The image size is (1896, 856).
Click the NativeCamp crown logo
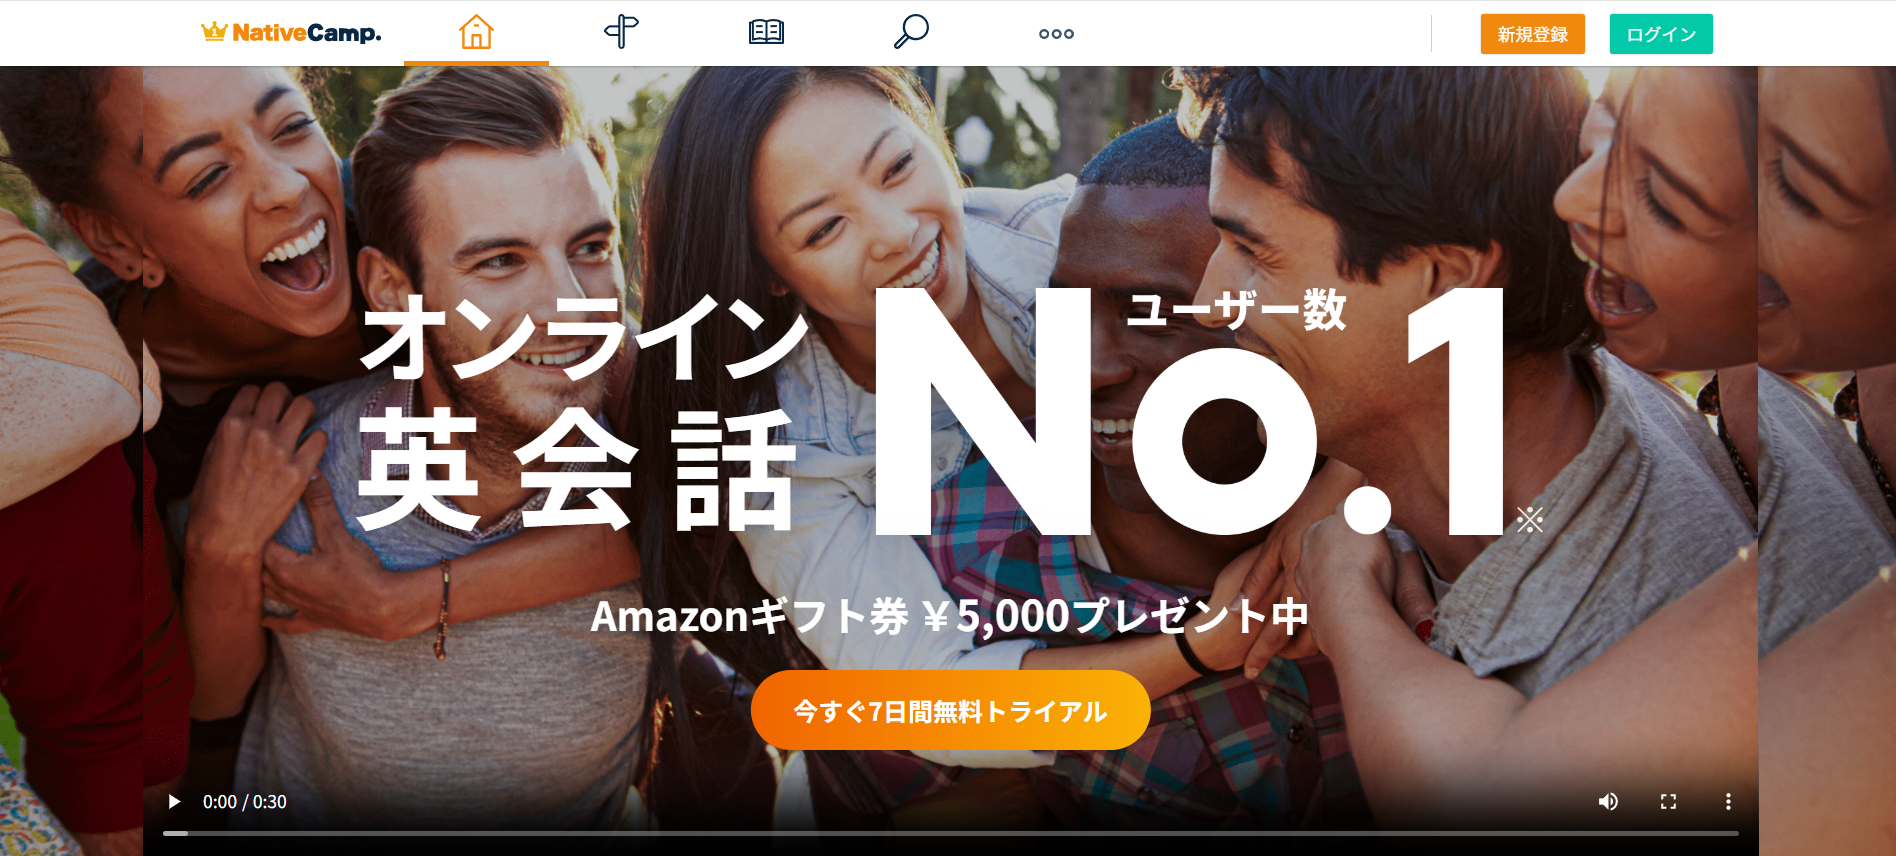(291, 33)
